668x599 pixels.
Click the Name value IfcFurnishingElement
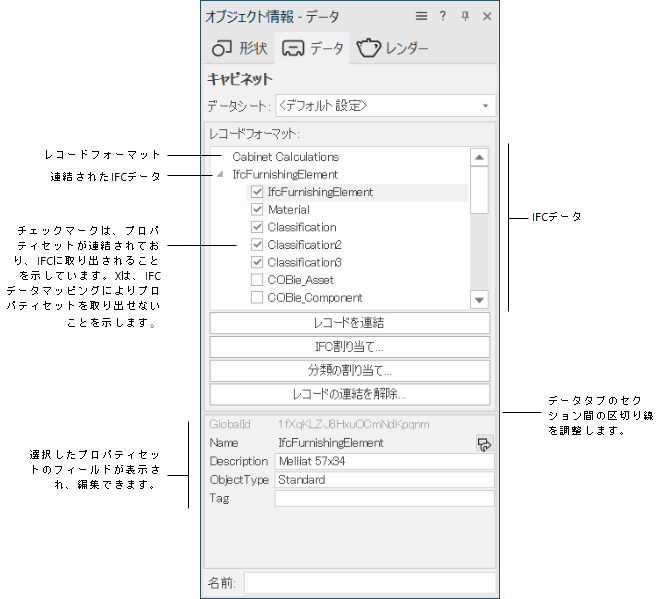coord(331,443)
